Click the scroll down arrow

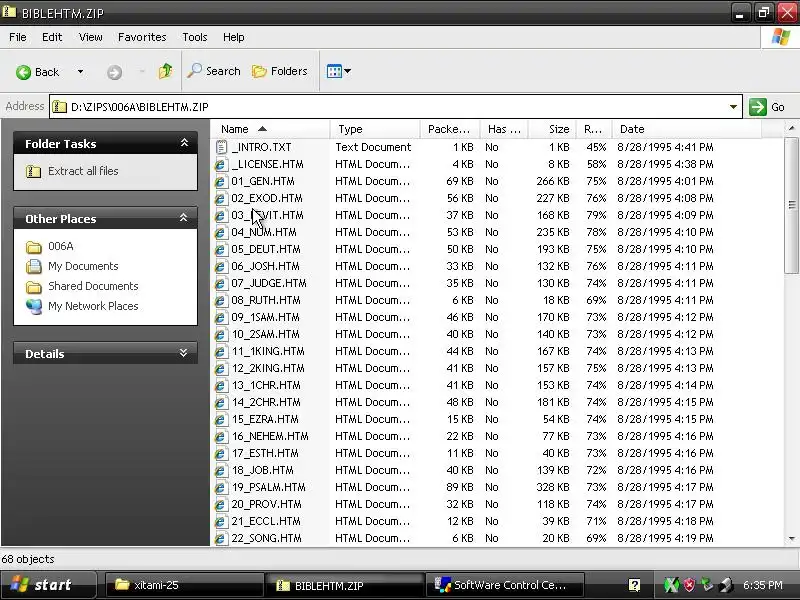tap(791, 539)
